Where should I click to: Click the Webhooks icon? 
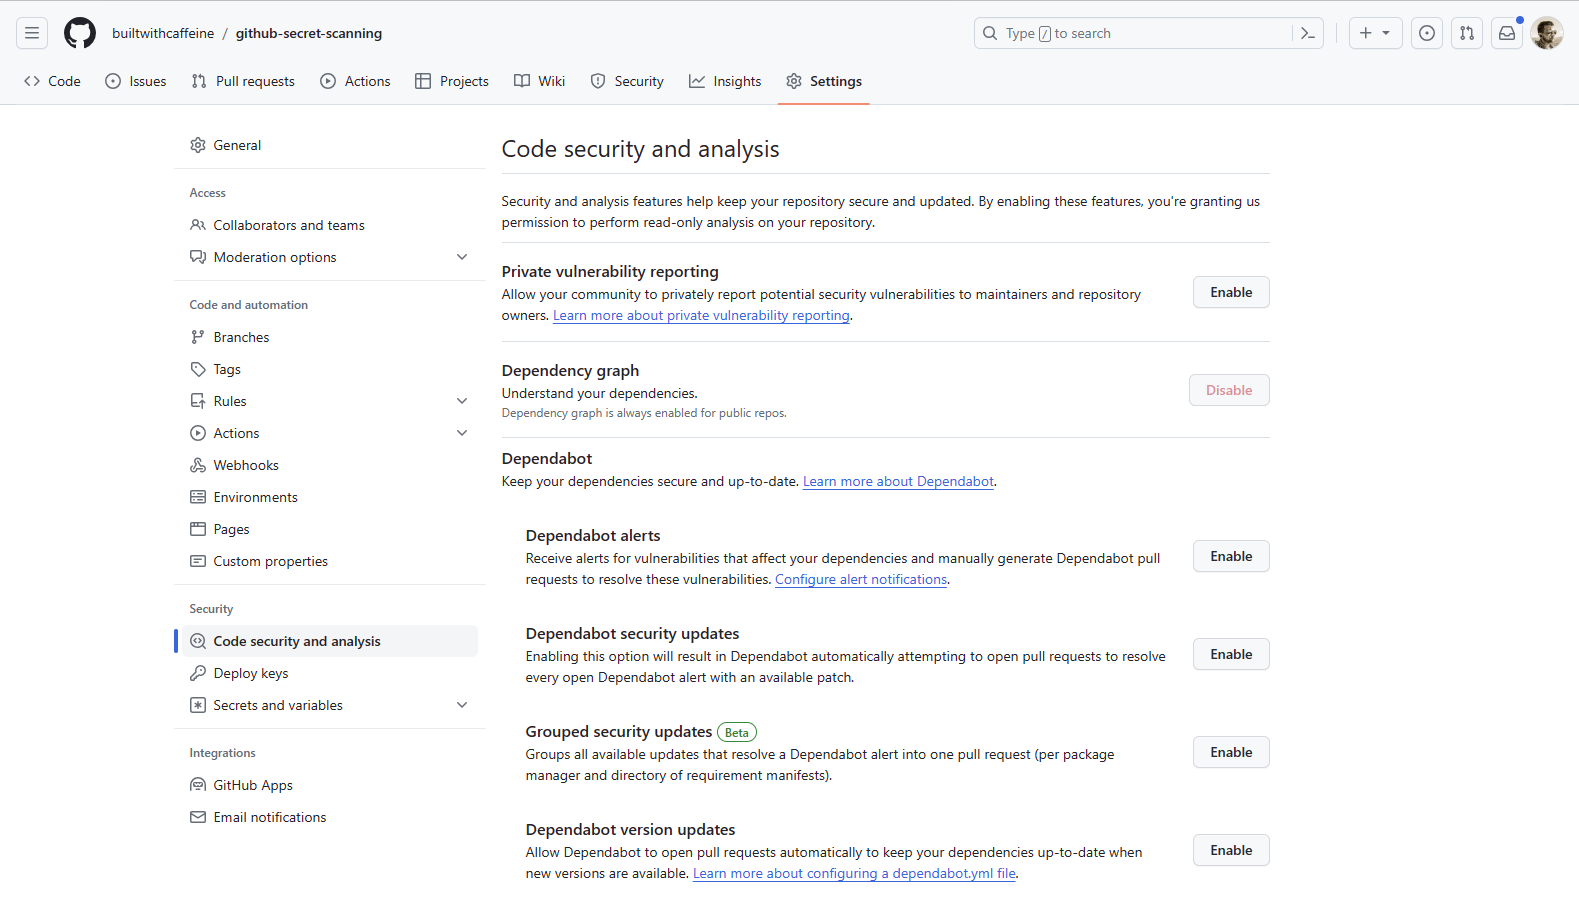[198, 465]
